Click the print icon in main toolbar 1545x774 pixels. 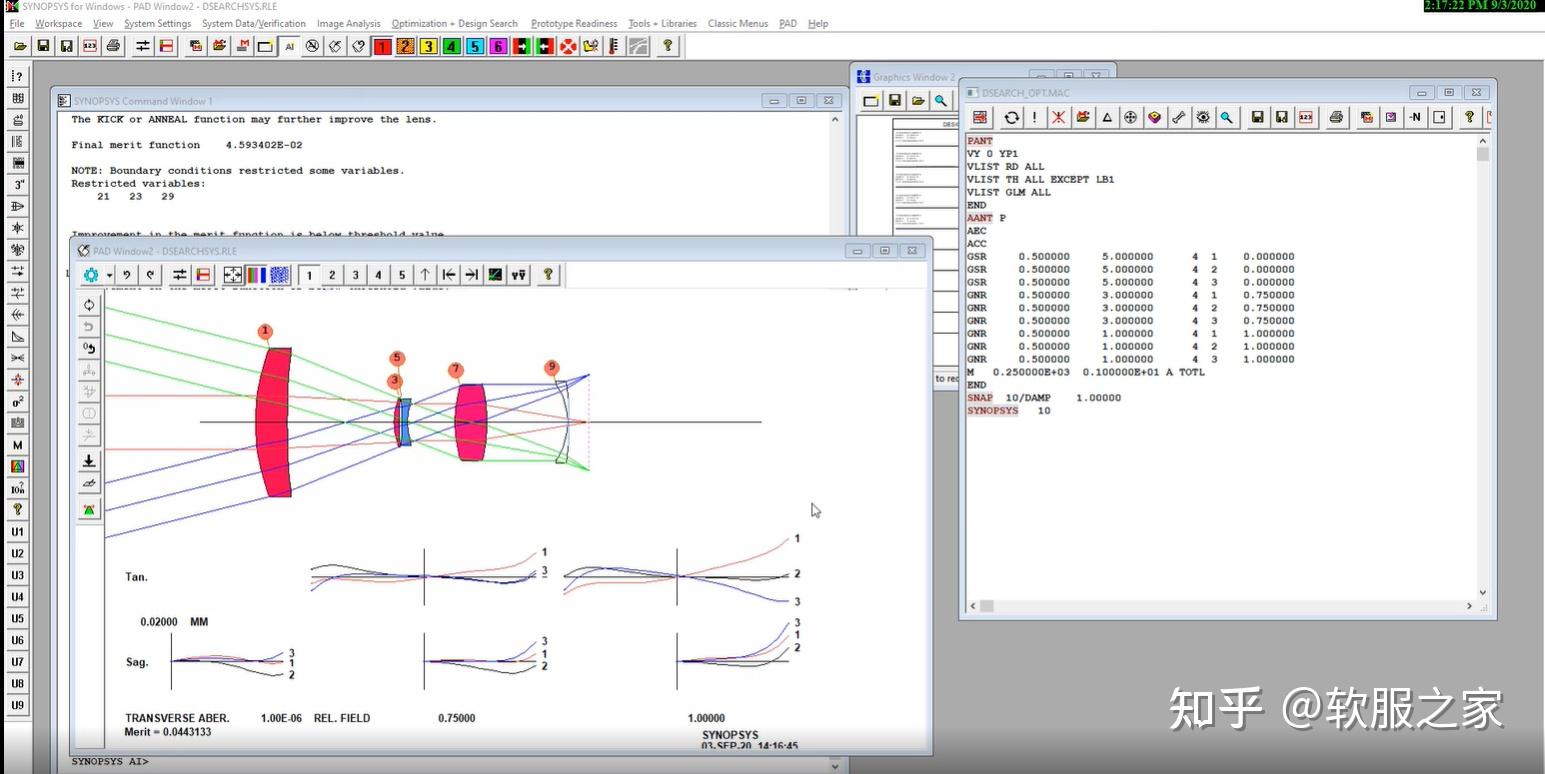coord(114,46)
